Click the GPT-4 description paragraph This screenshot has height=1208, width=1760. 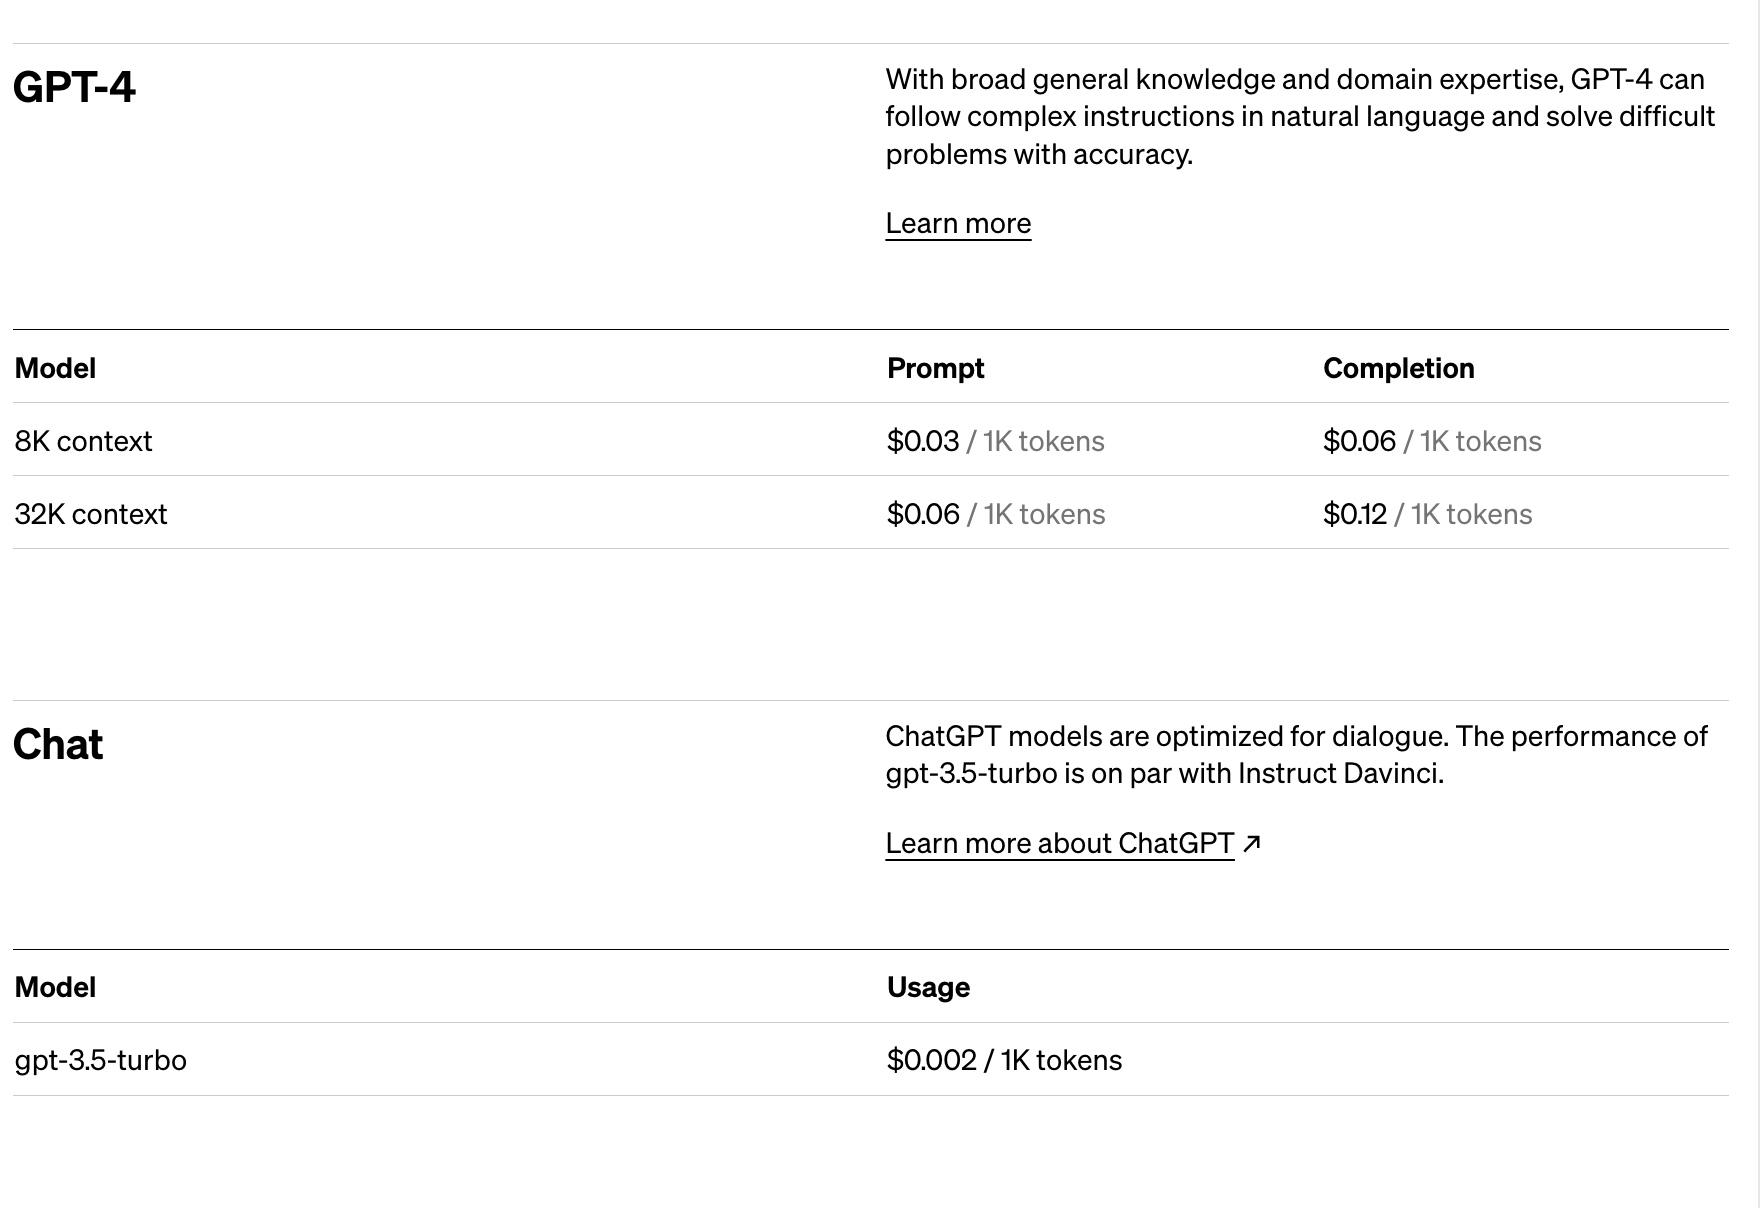(x=1299, y=117)
